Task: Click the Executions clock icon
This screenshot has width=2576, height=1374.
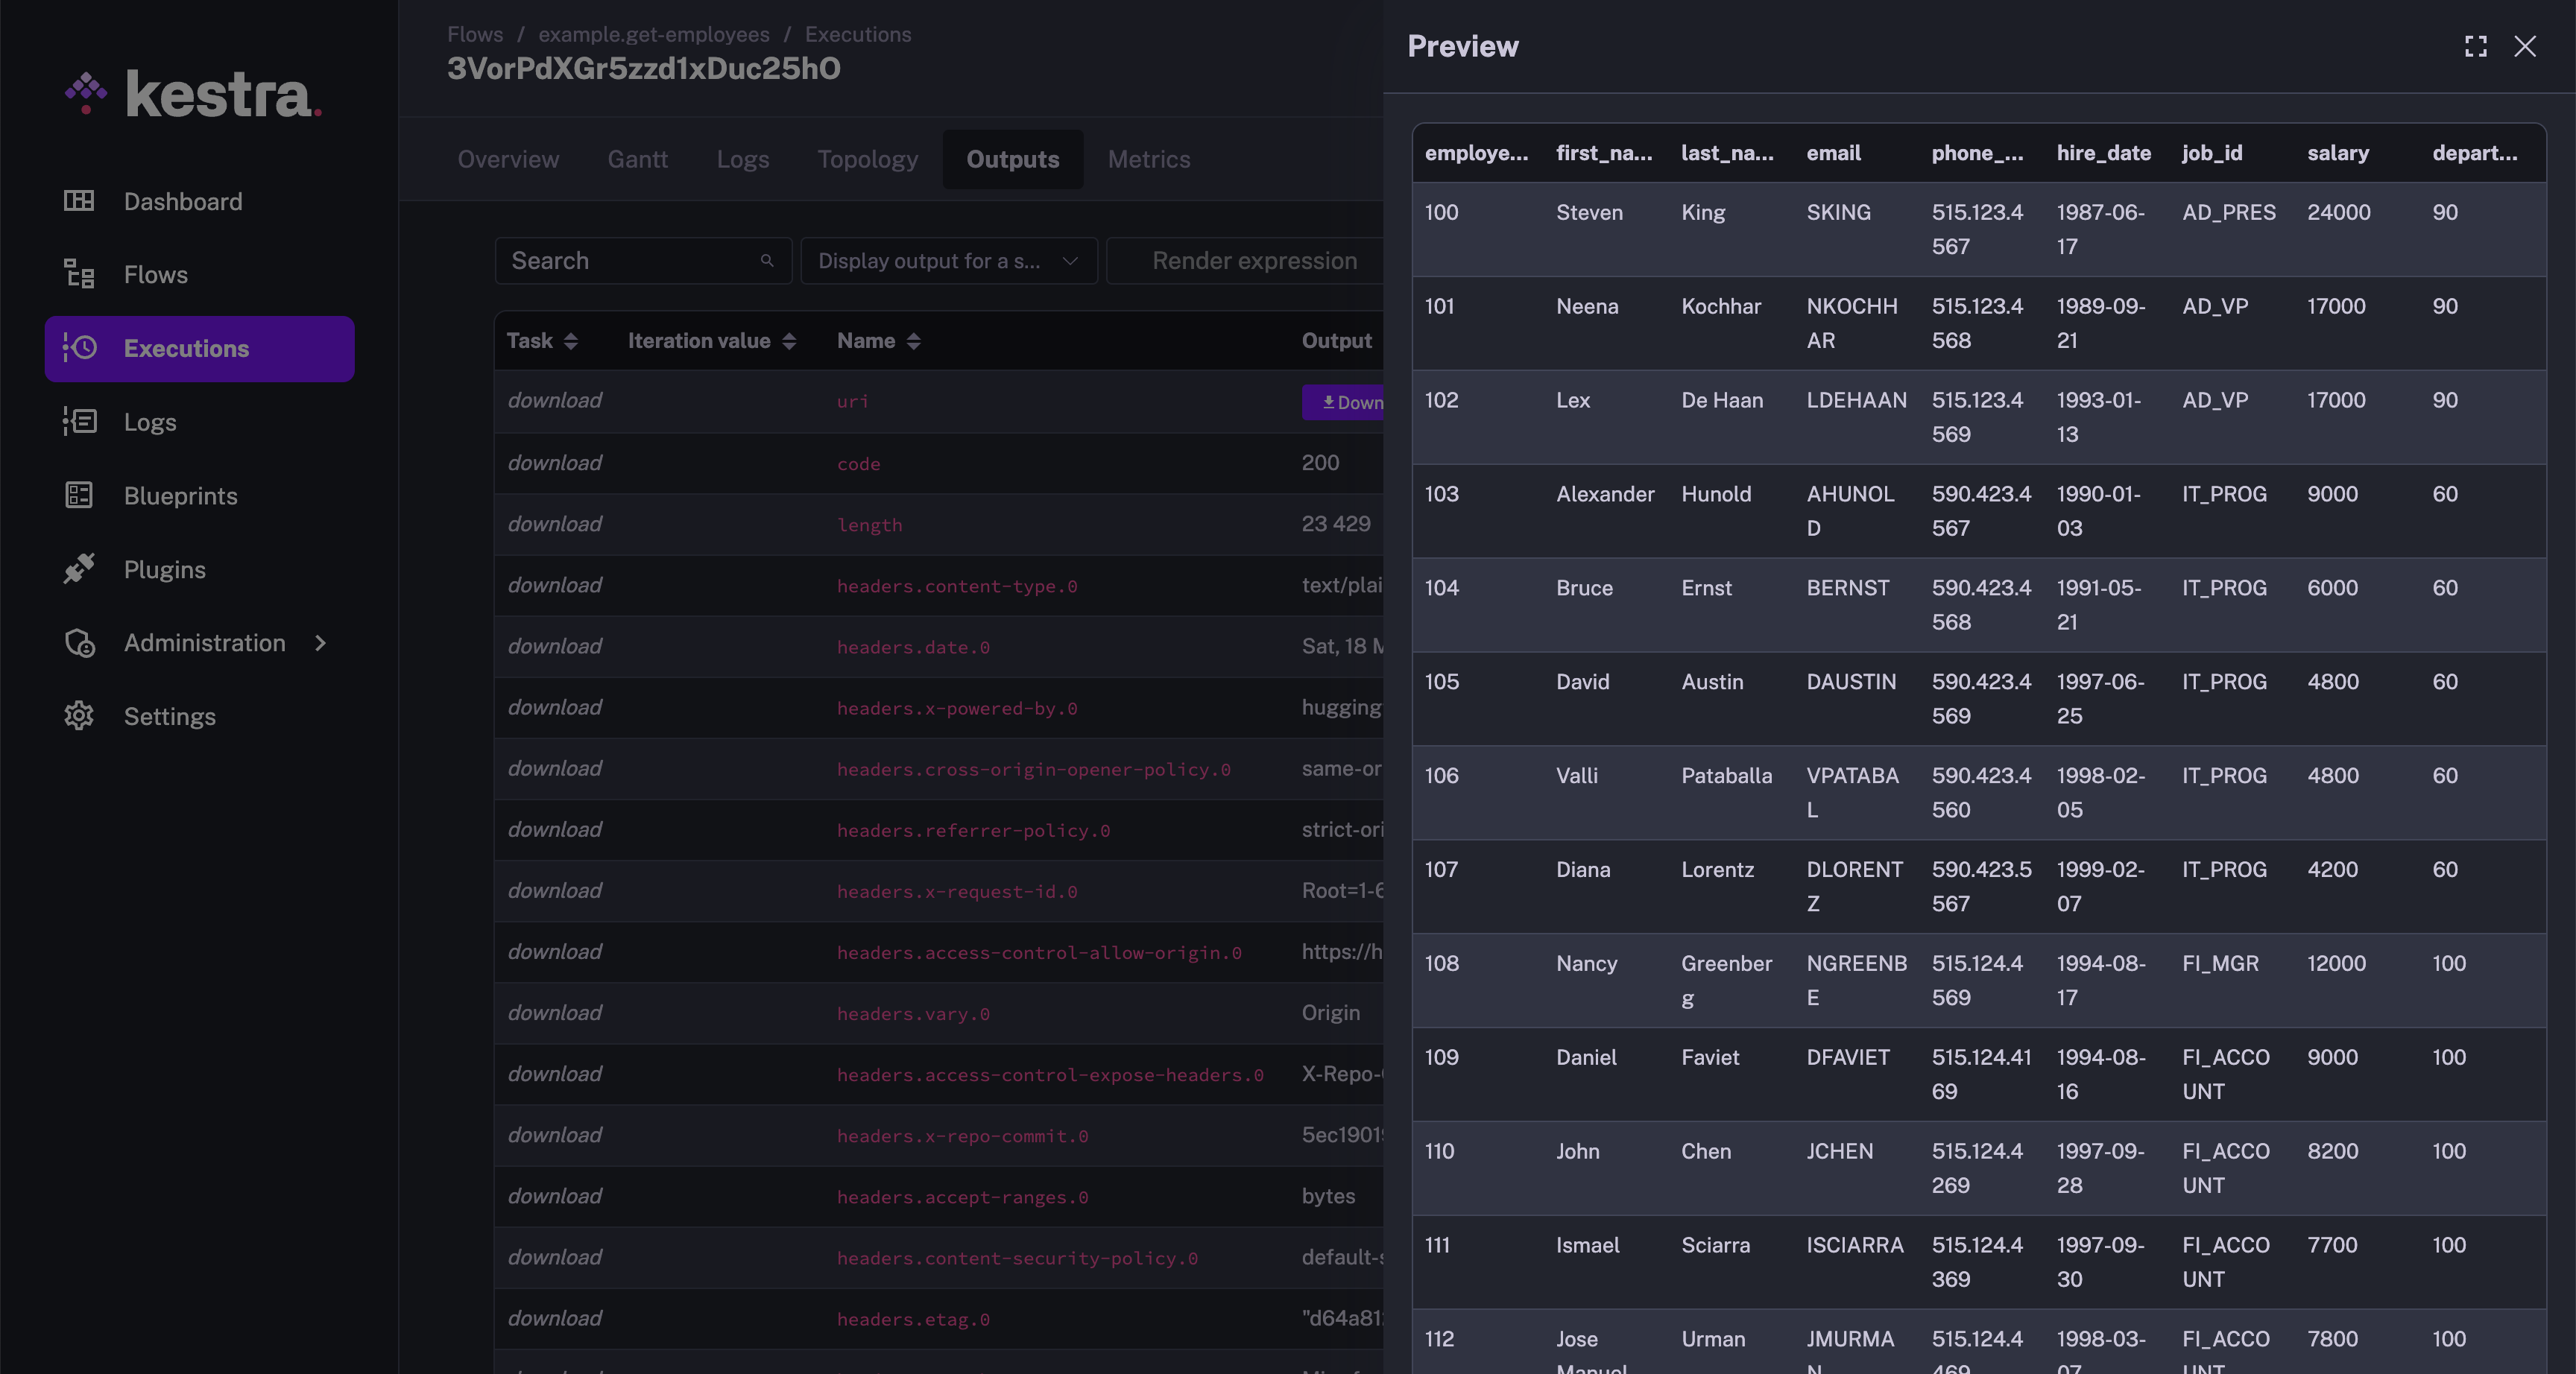Action: click(x=79, y=348)
